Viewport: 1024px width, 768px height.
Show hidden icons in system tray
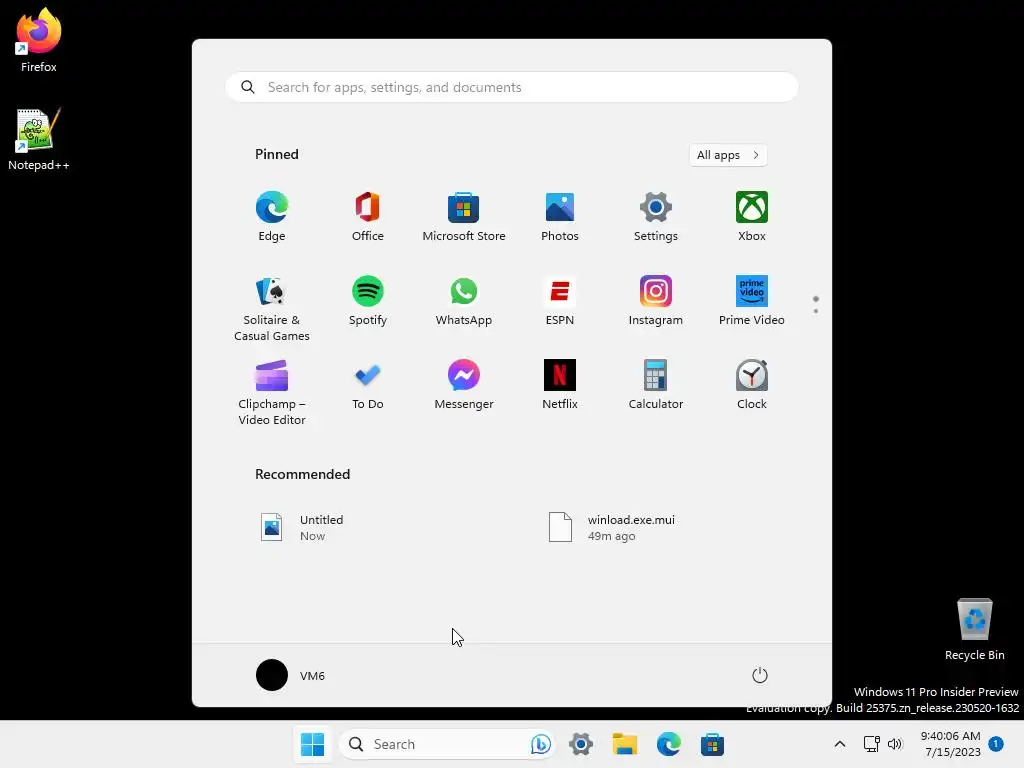(x=840, y=744)
